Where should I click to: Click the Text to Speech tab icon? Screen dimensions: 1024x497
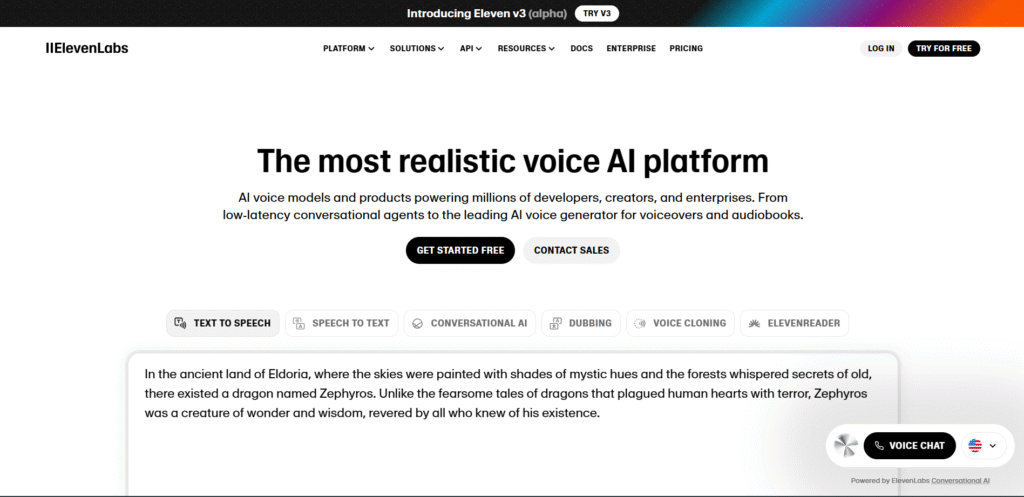[x=181, y=323]
